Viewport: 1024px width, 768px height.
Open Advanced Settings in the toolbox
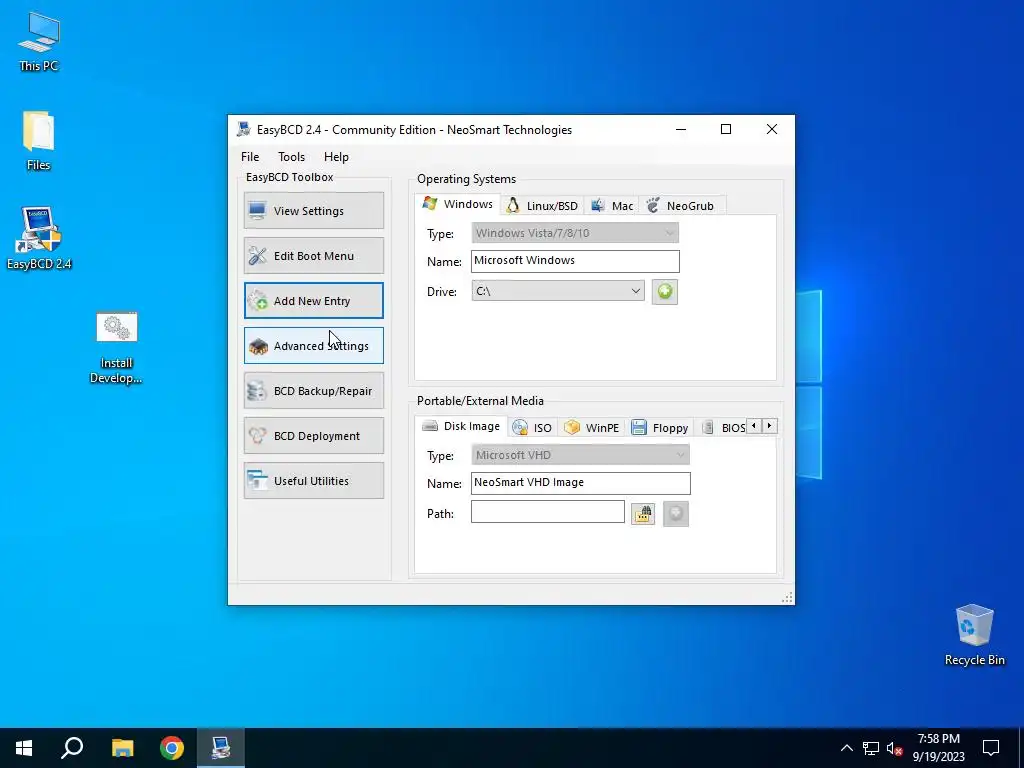313,345
